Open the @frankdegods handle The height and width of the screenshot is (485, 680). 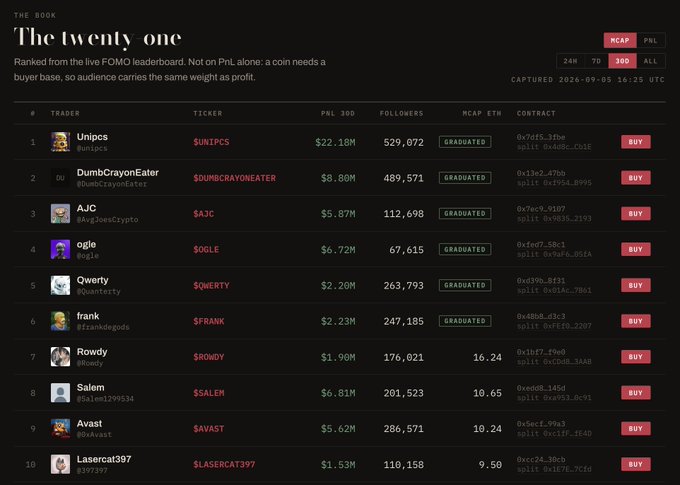(103, 327)
